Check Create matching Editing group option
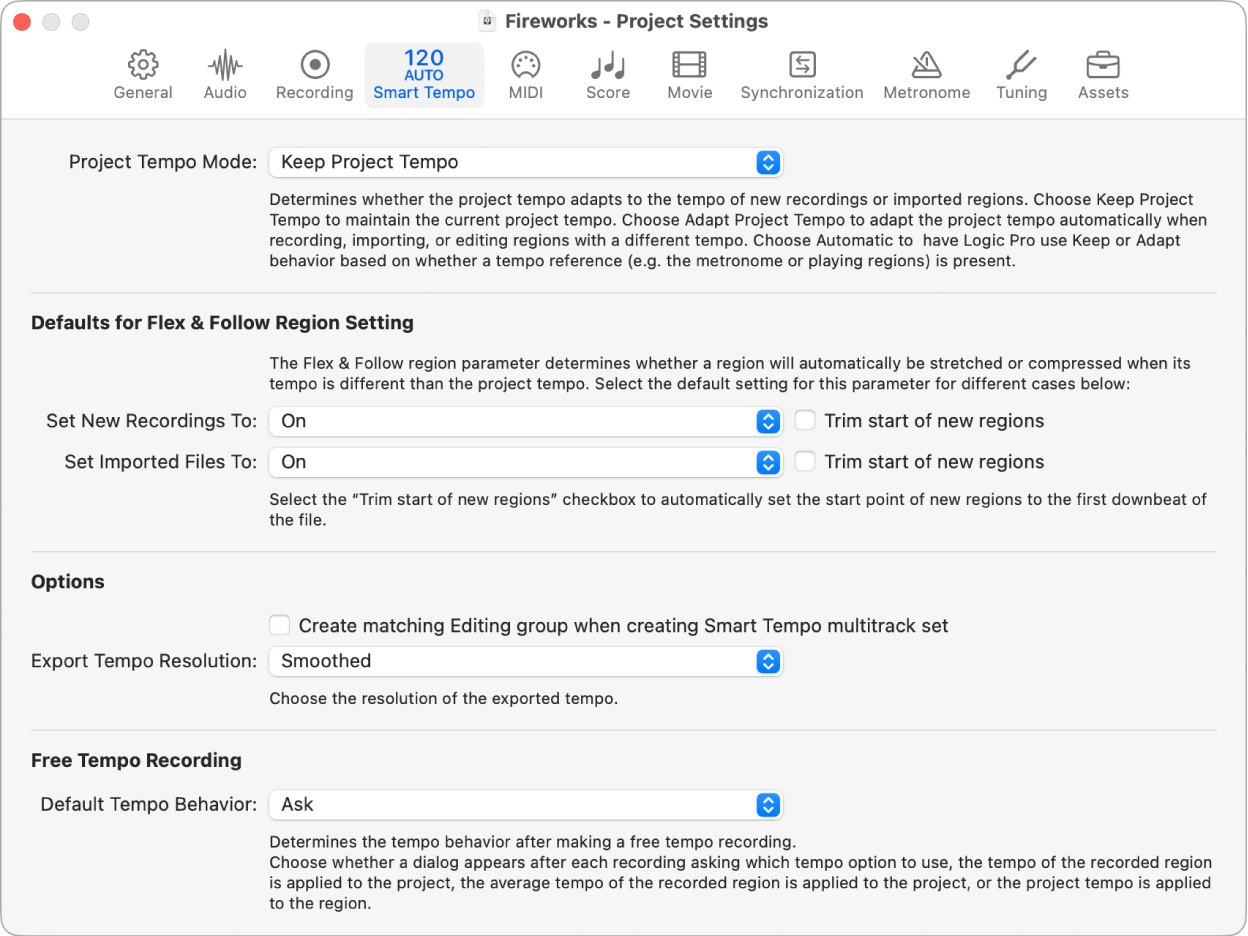This screenshot has width=1248, height=936. point(279,624)
